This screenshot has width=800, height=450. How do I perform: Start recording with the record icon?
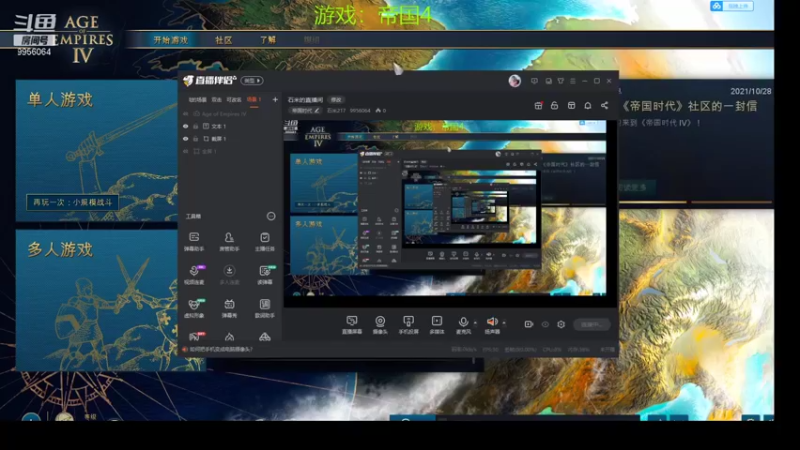pyautogui.click(x=529, y=324)
